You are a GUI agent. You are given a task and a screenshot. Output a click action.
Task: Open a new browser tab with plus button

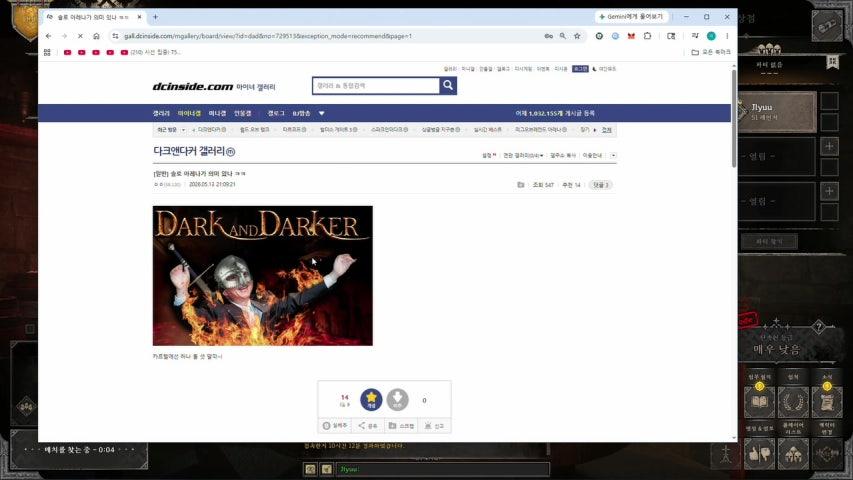[x=155, y=17]
